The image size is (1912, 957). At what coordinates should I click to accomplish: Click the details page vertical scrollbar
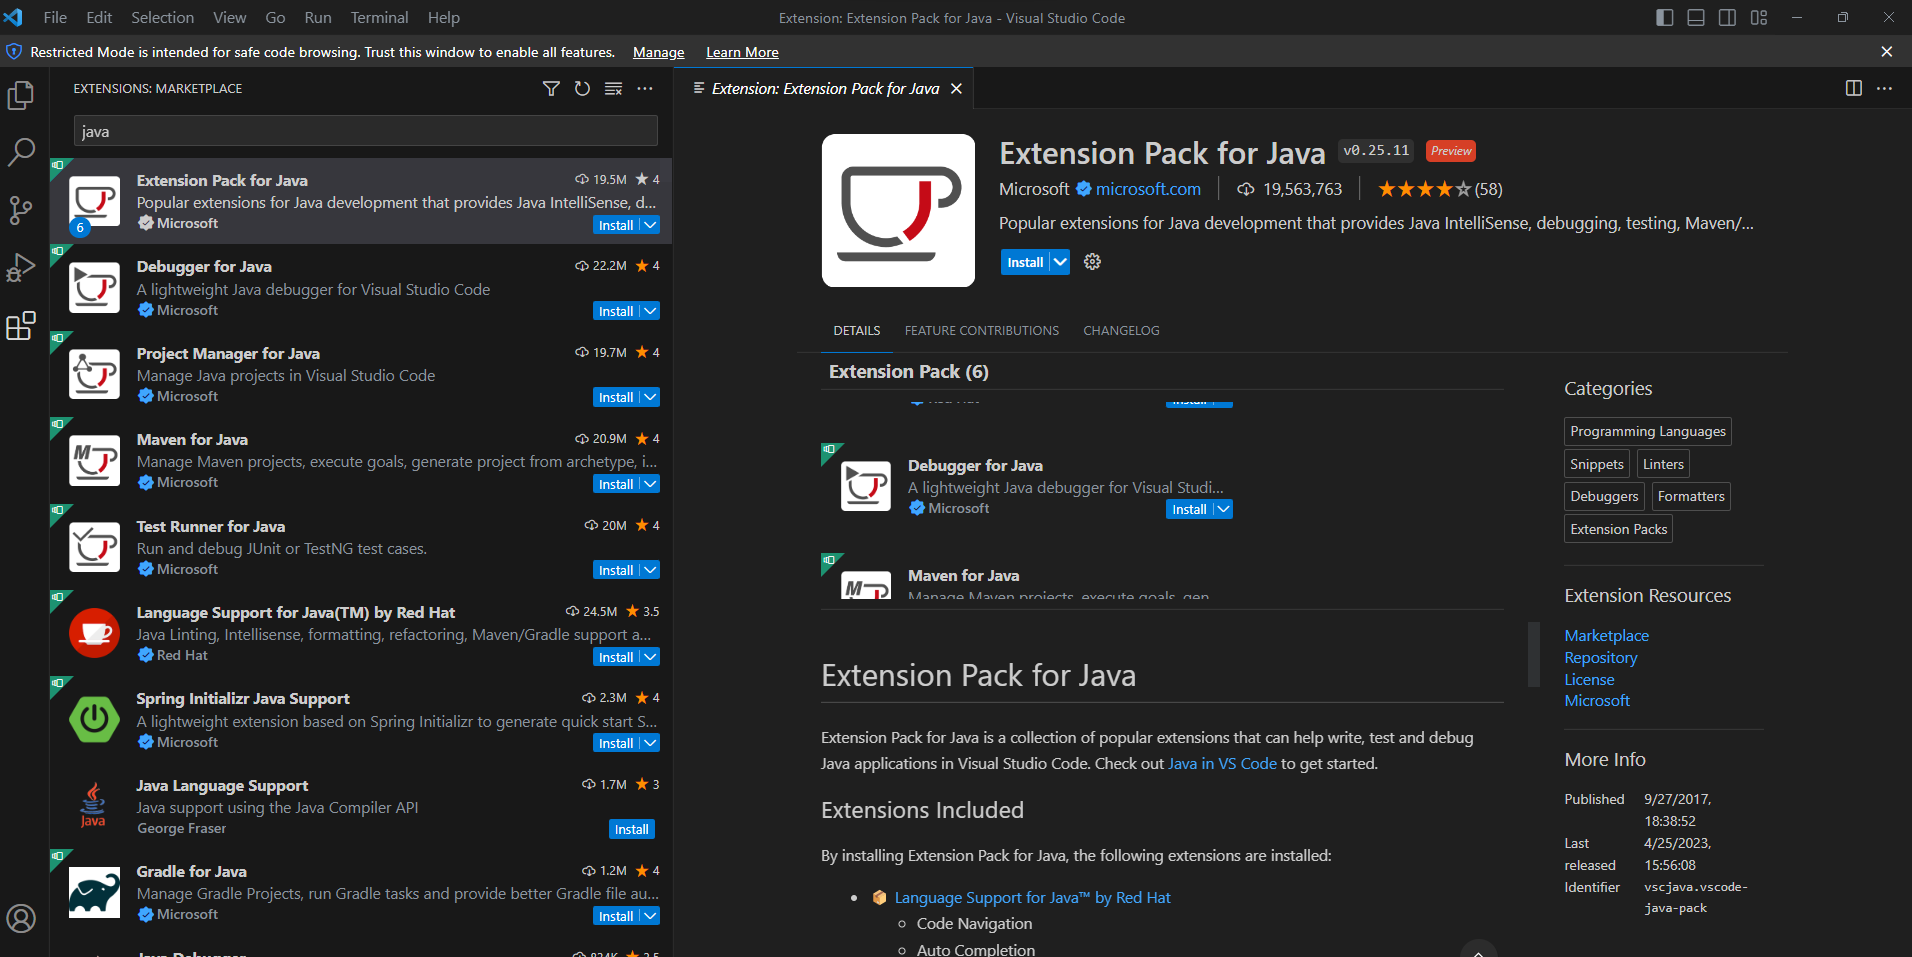click(x=1533, y=655)
